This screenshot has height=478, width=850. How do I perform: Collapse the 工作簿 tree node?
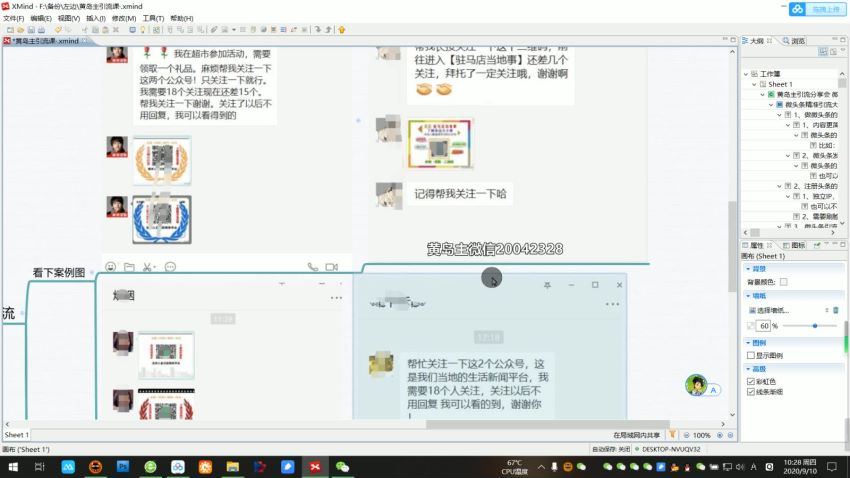746,74
